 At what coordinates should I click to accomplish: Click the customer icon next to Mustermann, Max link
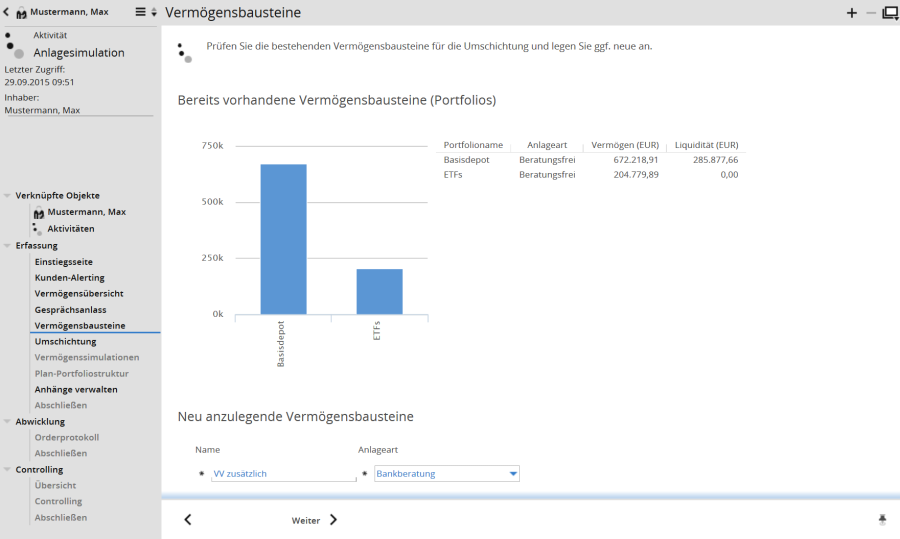38,213
